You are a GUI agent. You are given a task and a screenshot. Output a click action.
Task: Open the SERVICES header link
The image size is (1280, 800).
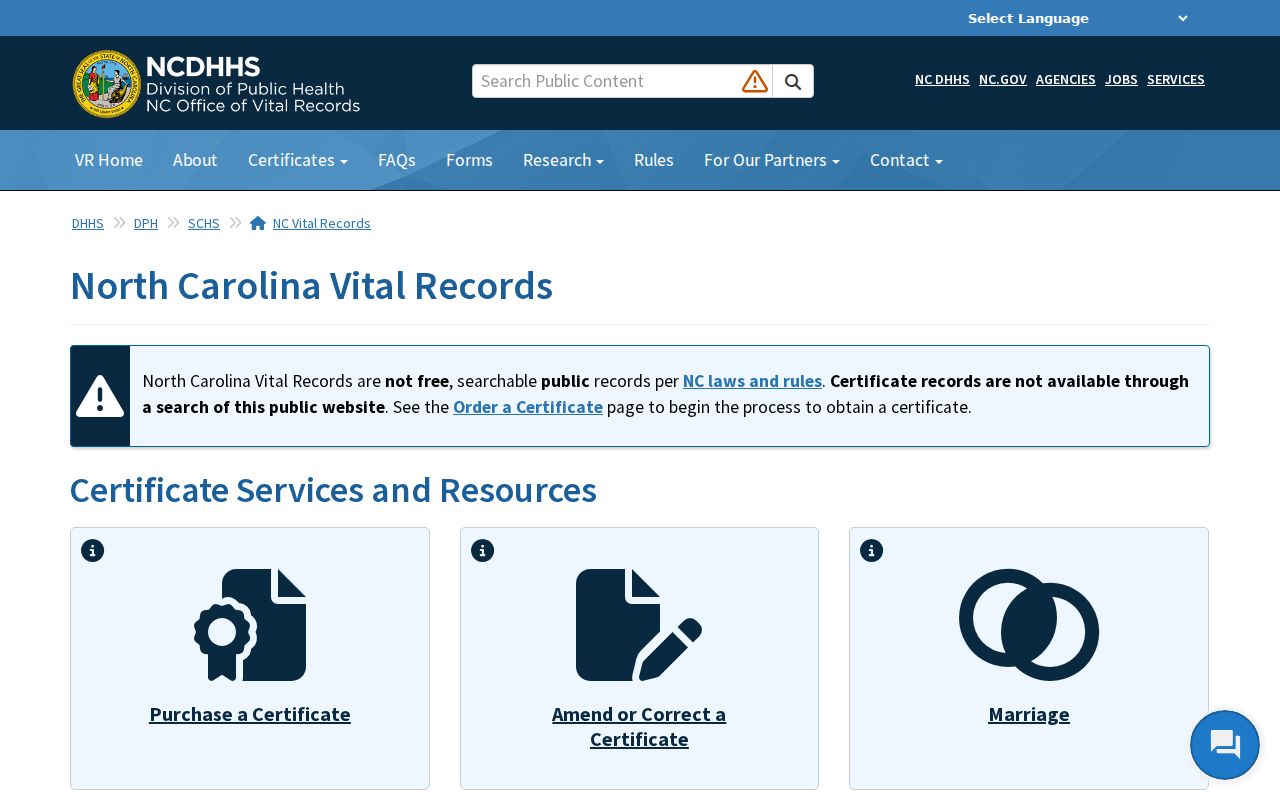1176,79
